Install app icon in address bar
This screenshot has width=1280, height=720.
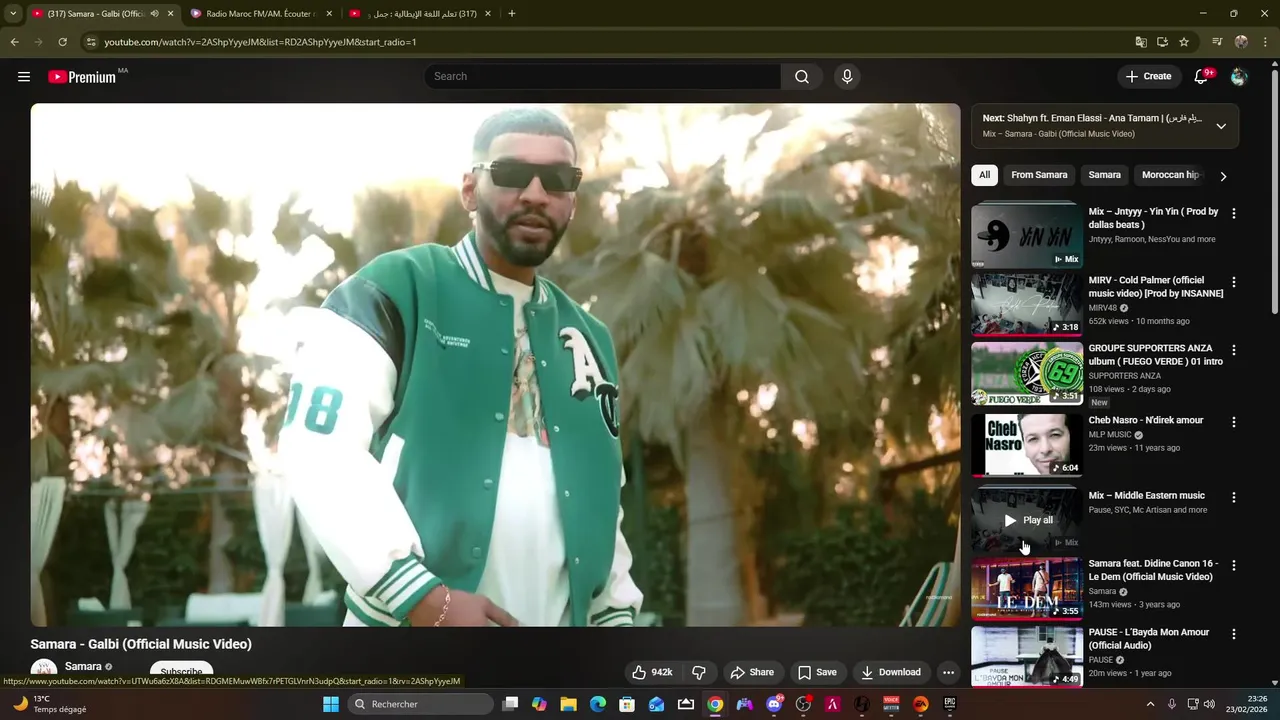click(x=1162, y=42)
